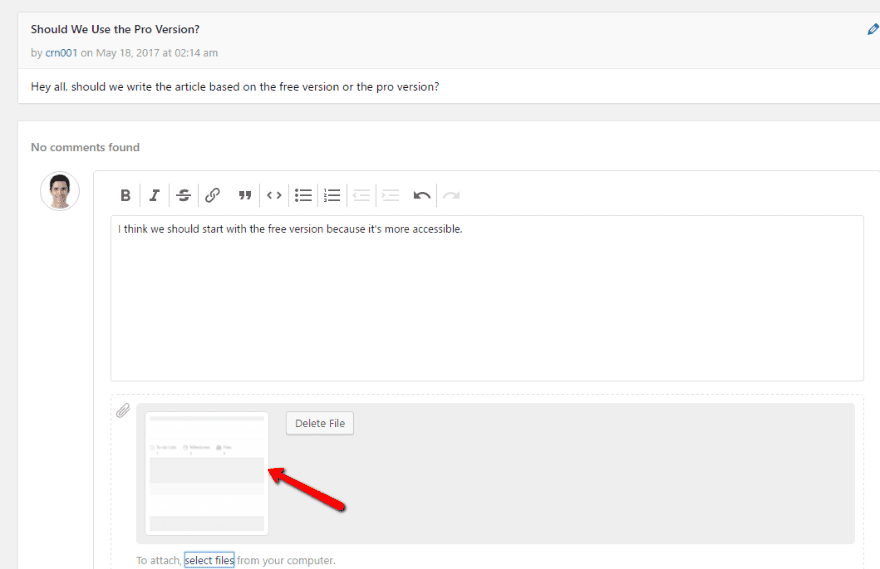Viewport: 880px width, 569px height.
Task: Toggle bold formatting in comment editor
Action: click(125, 195)
